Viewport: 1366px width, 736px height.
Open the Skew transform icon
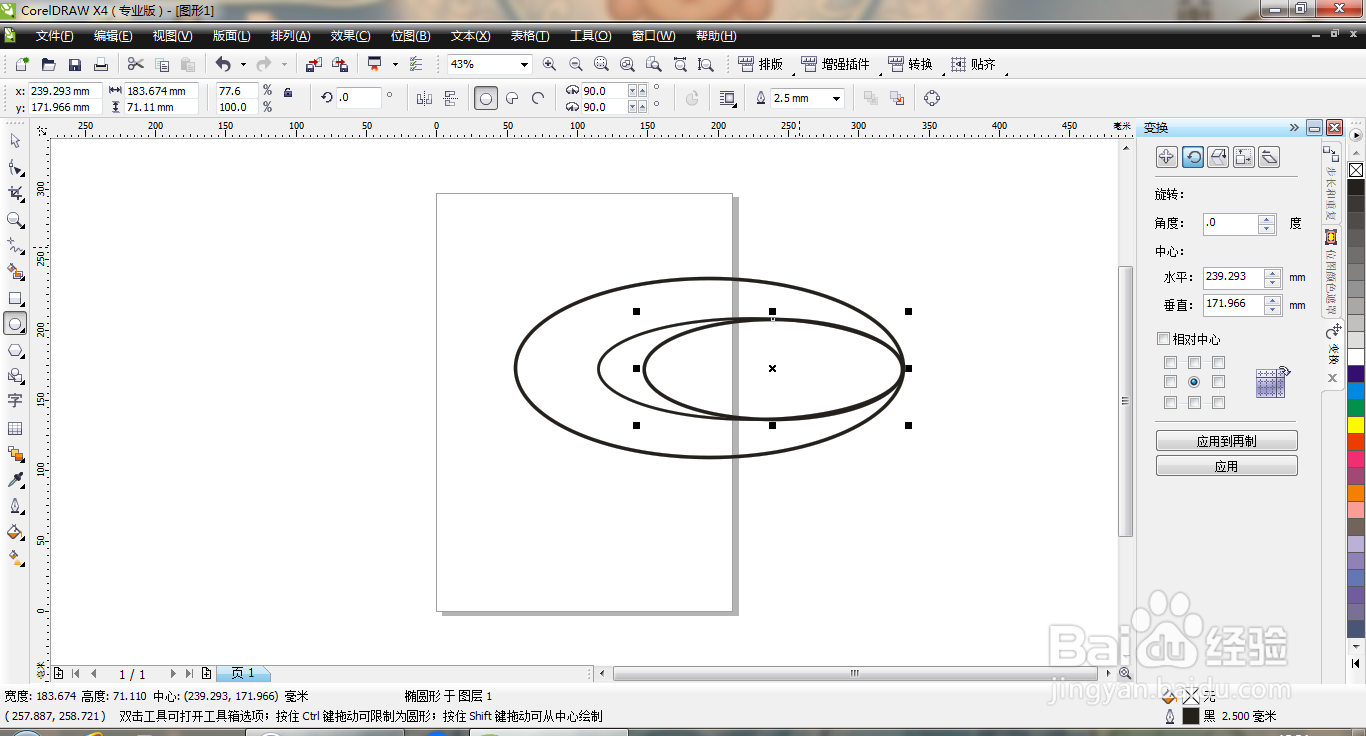[1270, 157]
